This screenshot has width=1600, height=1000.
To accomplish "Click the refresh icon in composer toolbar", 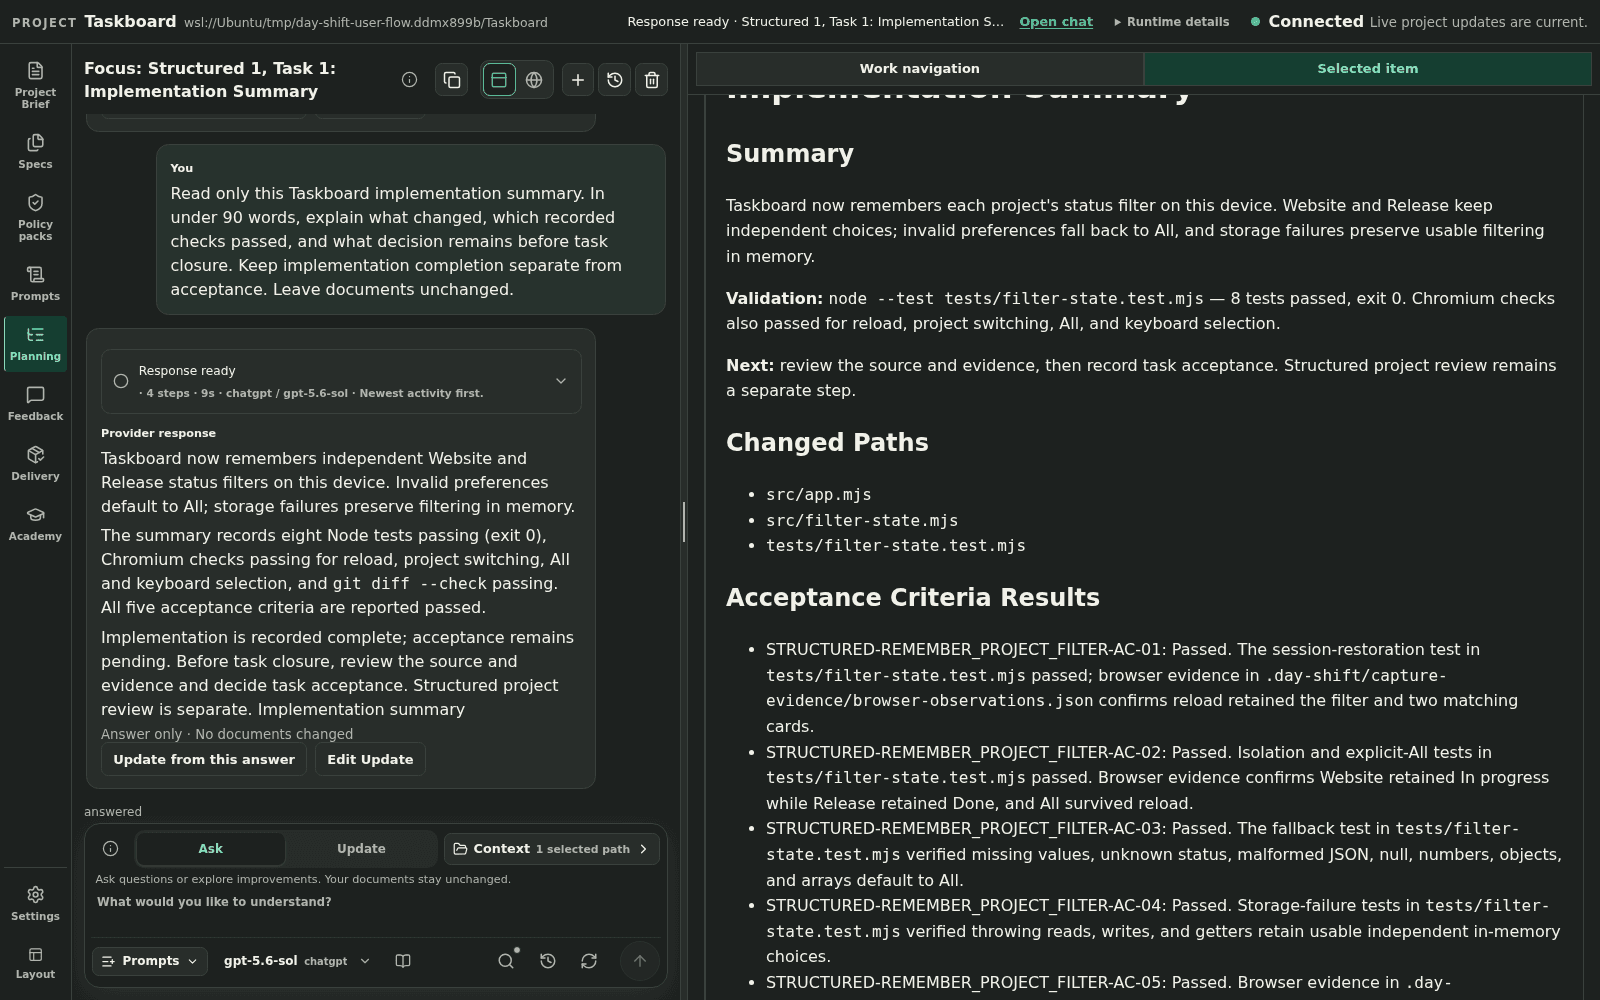I will coord(589,961).
